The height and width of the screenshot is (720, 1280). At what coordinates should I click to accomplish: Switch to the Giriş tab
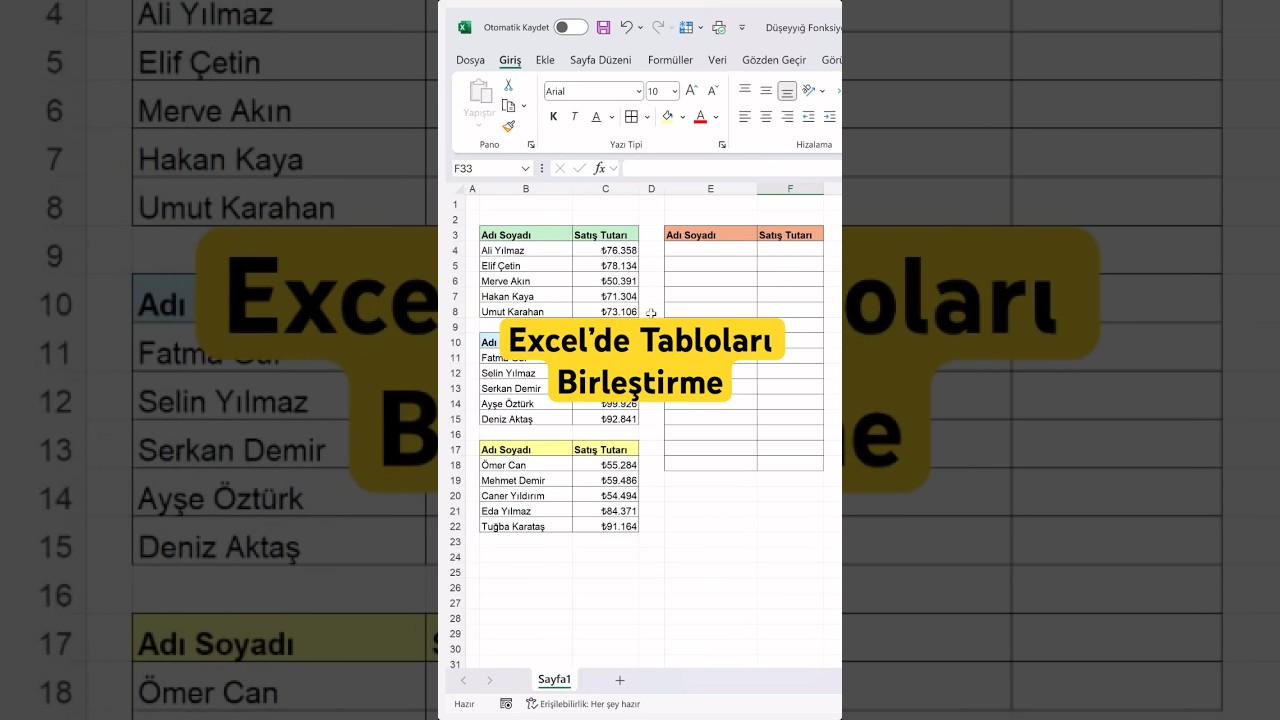click(x=510, y=60)
